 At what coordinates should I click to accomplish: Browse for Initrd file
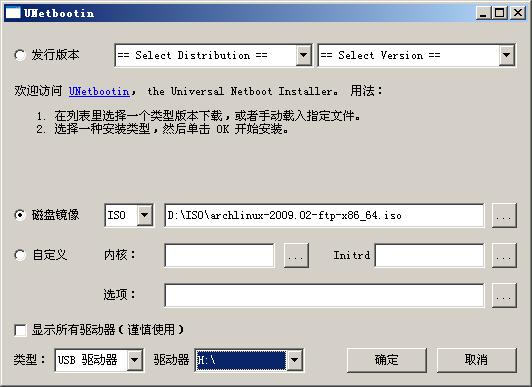[x=504, y=255]
